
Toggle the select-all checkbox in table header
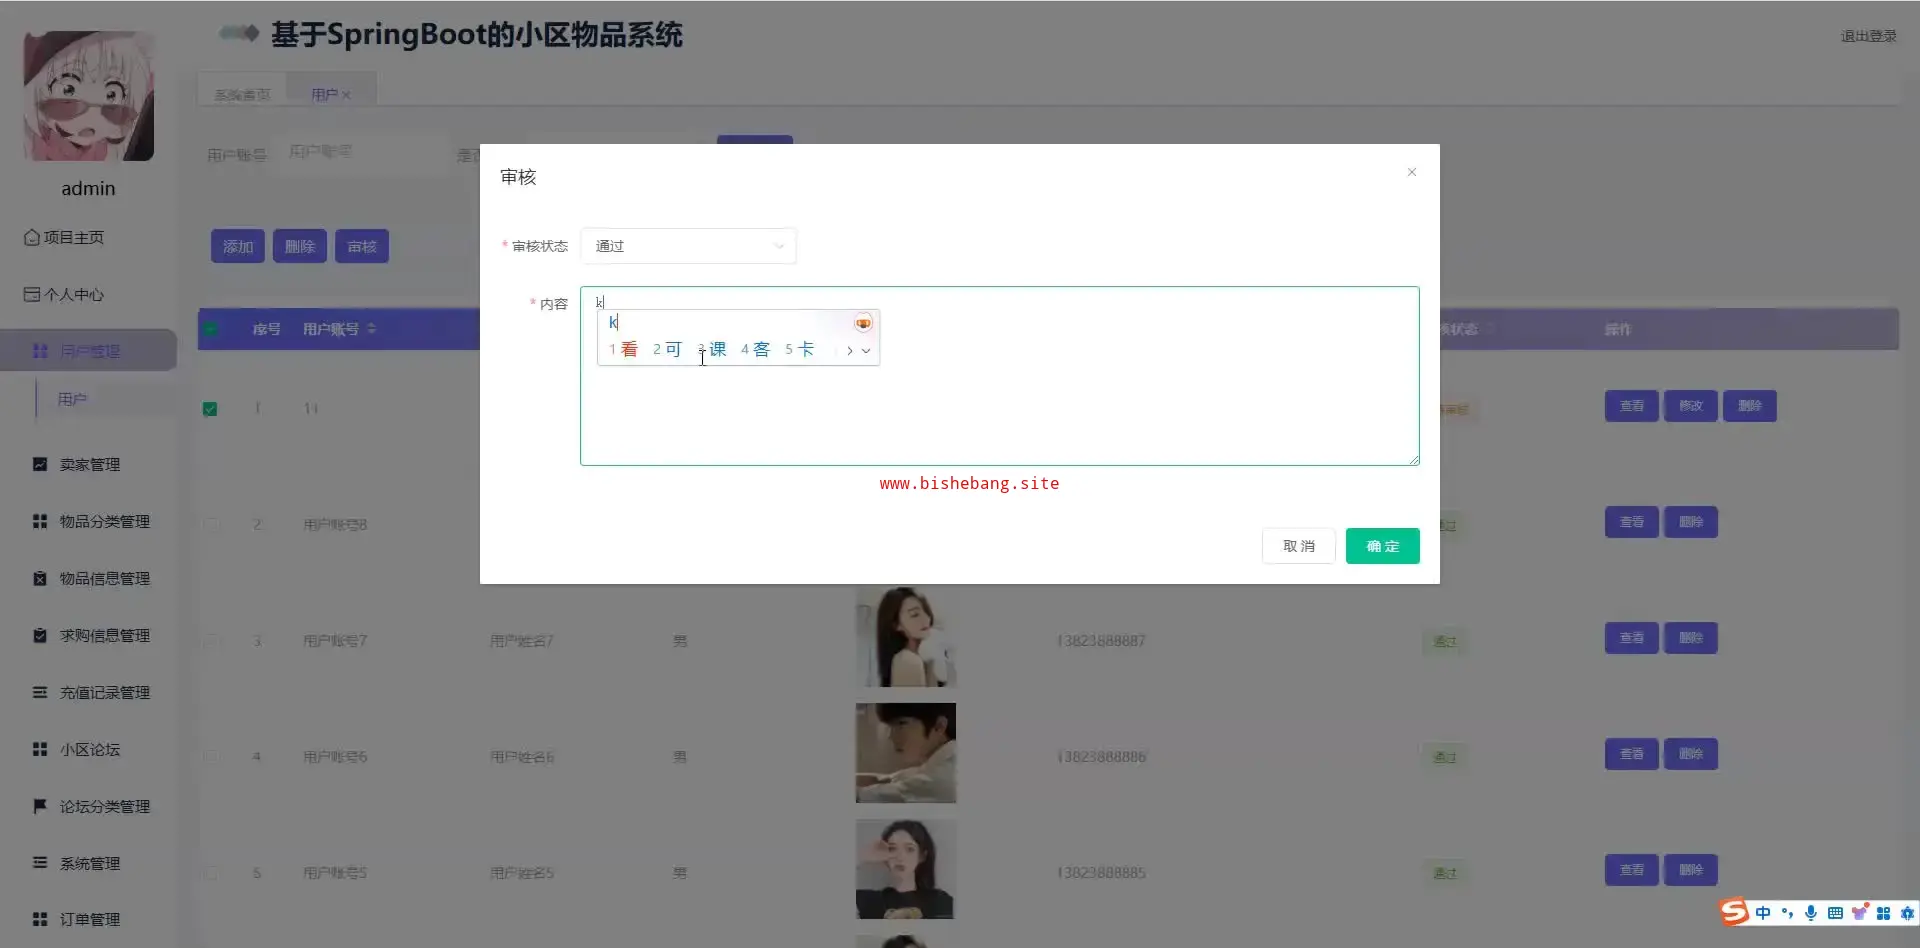coord(210,329)
